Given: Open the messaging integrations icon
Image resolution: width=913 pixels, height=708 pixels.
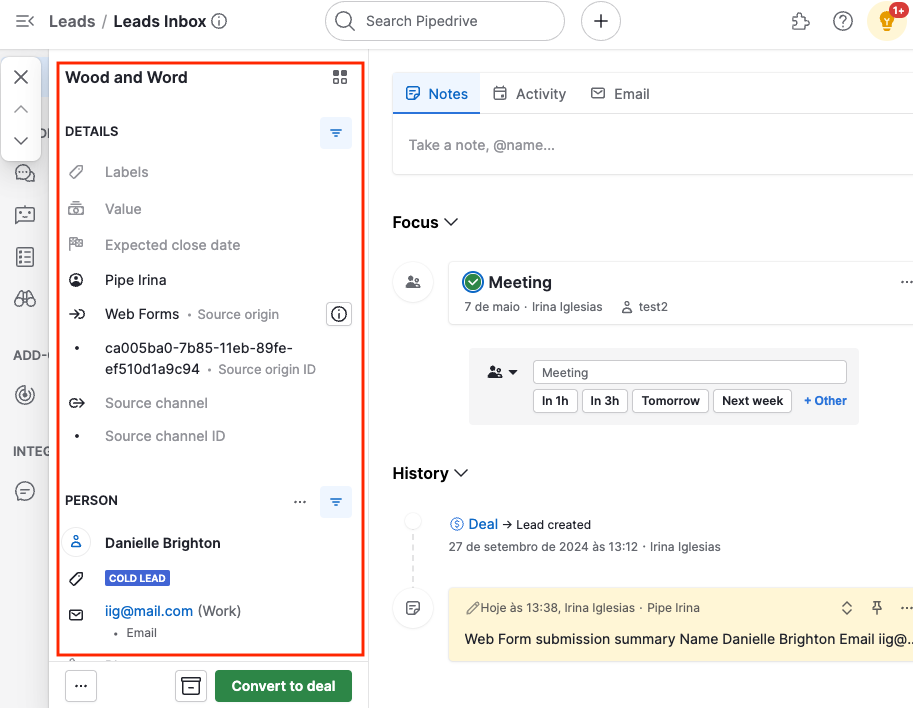Looking at the screenshot, I should coord(24,491).
